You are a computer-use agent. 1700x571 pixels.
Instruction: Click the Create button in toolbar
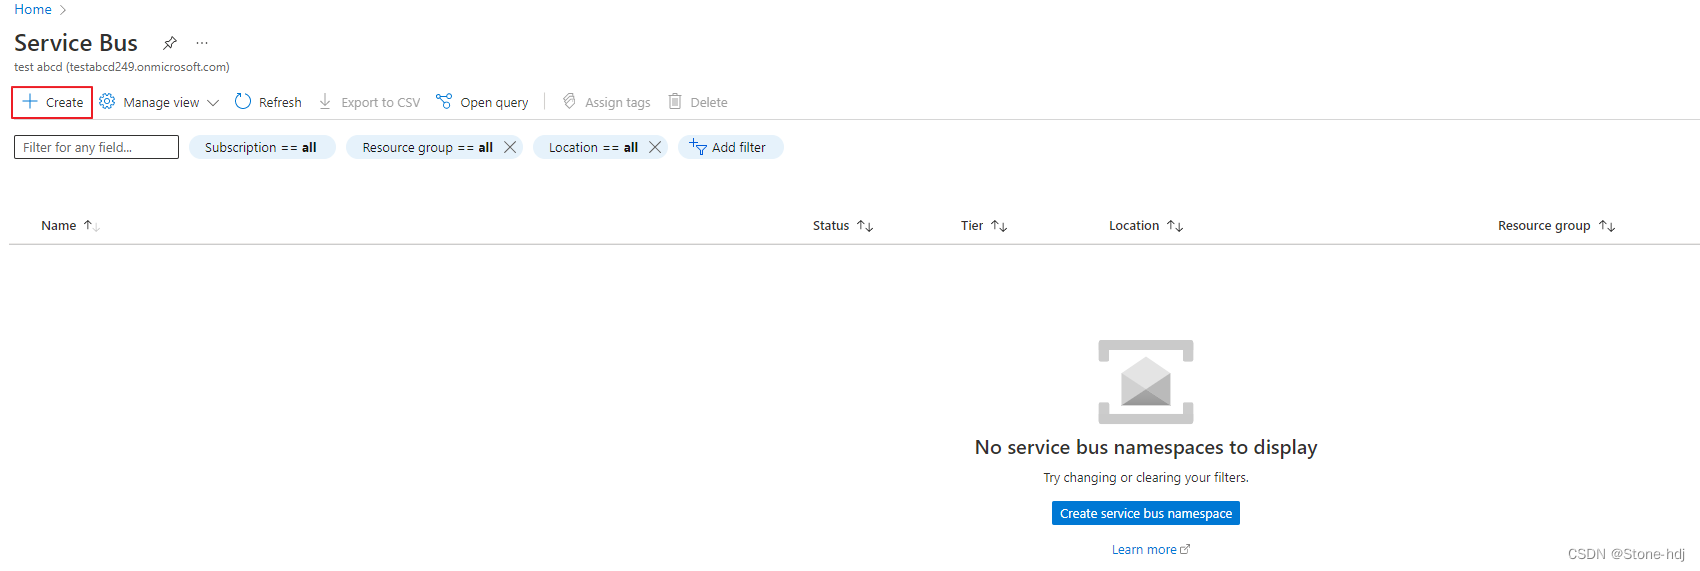pyautogui.click(x=52, y=102)
